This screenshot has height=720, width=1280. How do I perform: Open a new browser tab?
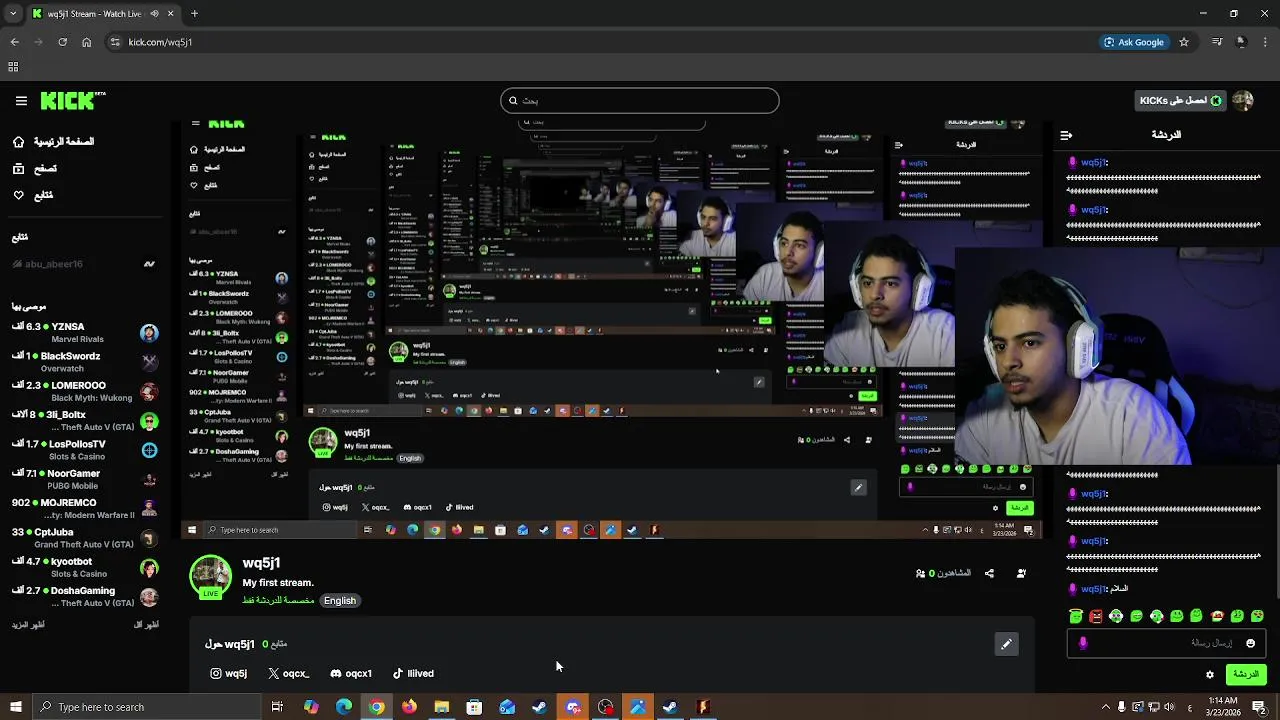(194, 14)
